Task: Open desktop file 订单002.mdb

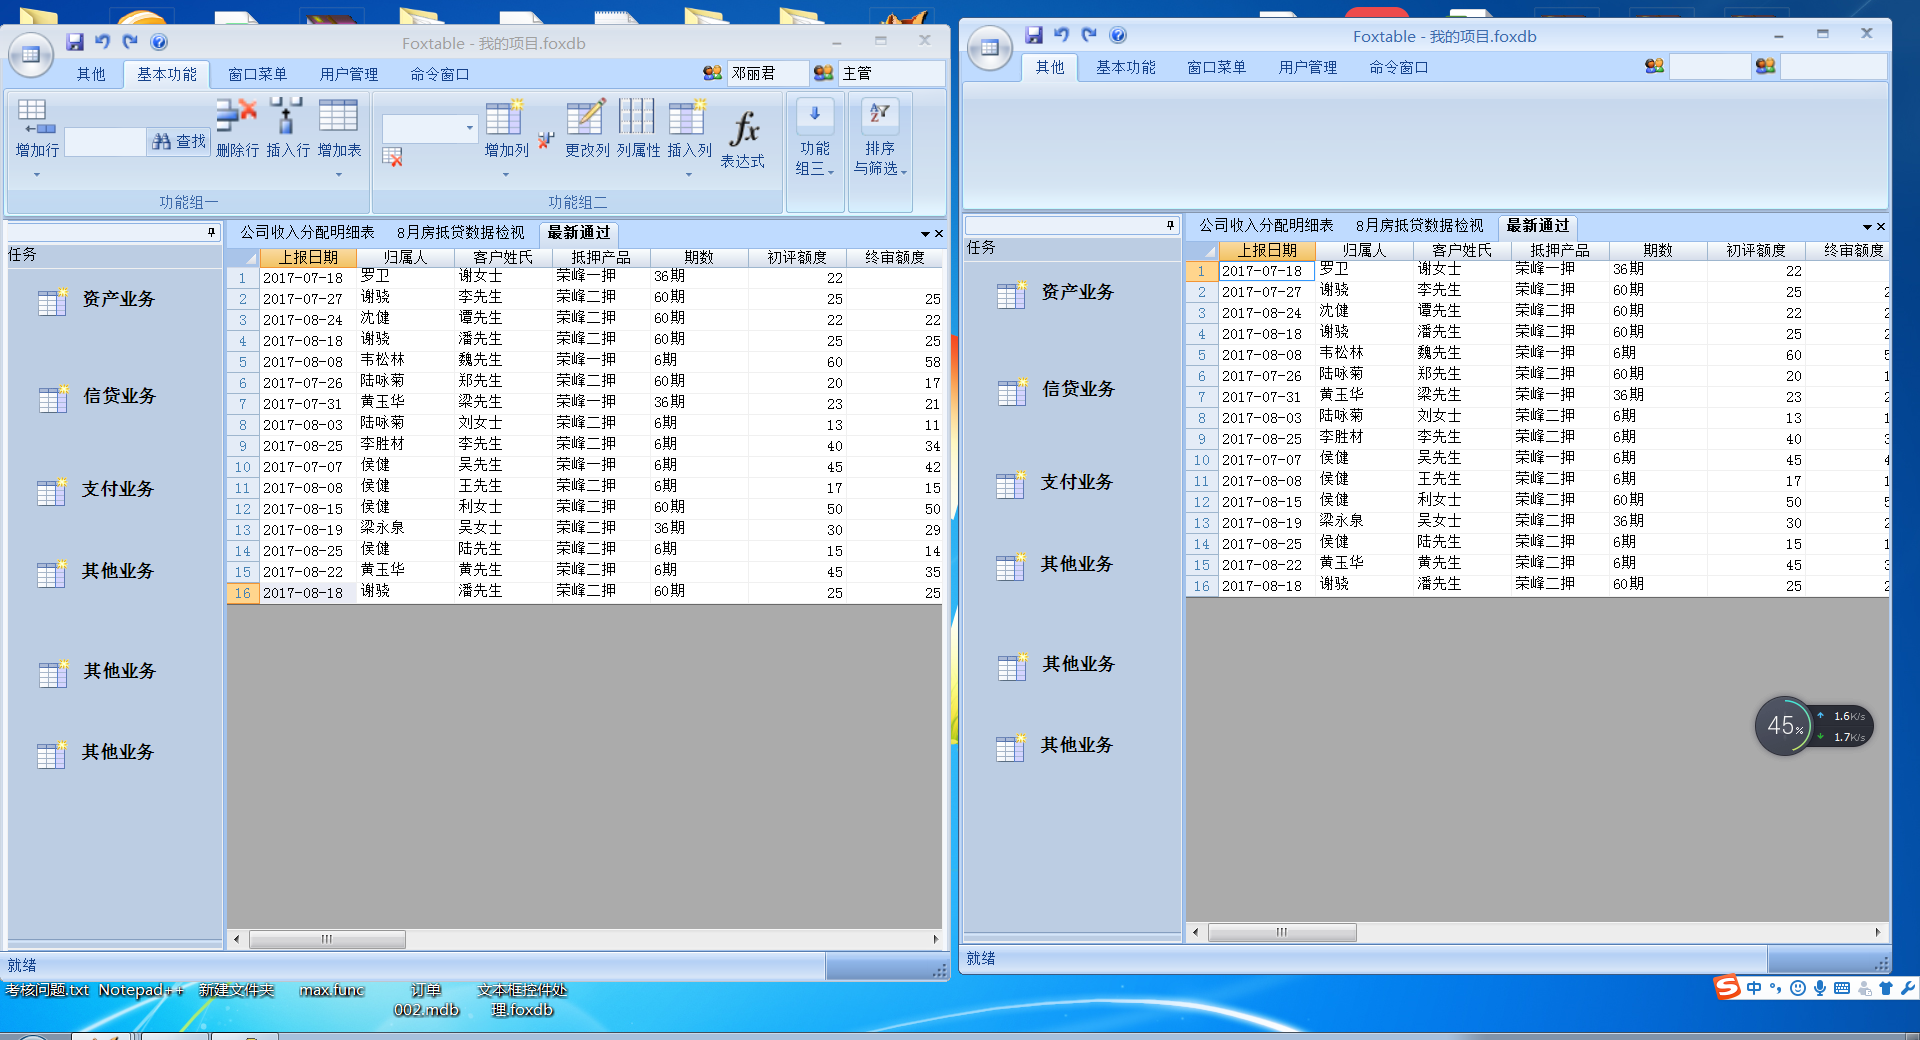Action: point(426,1000)
